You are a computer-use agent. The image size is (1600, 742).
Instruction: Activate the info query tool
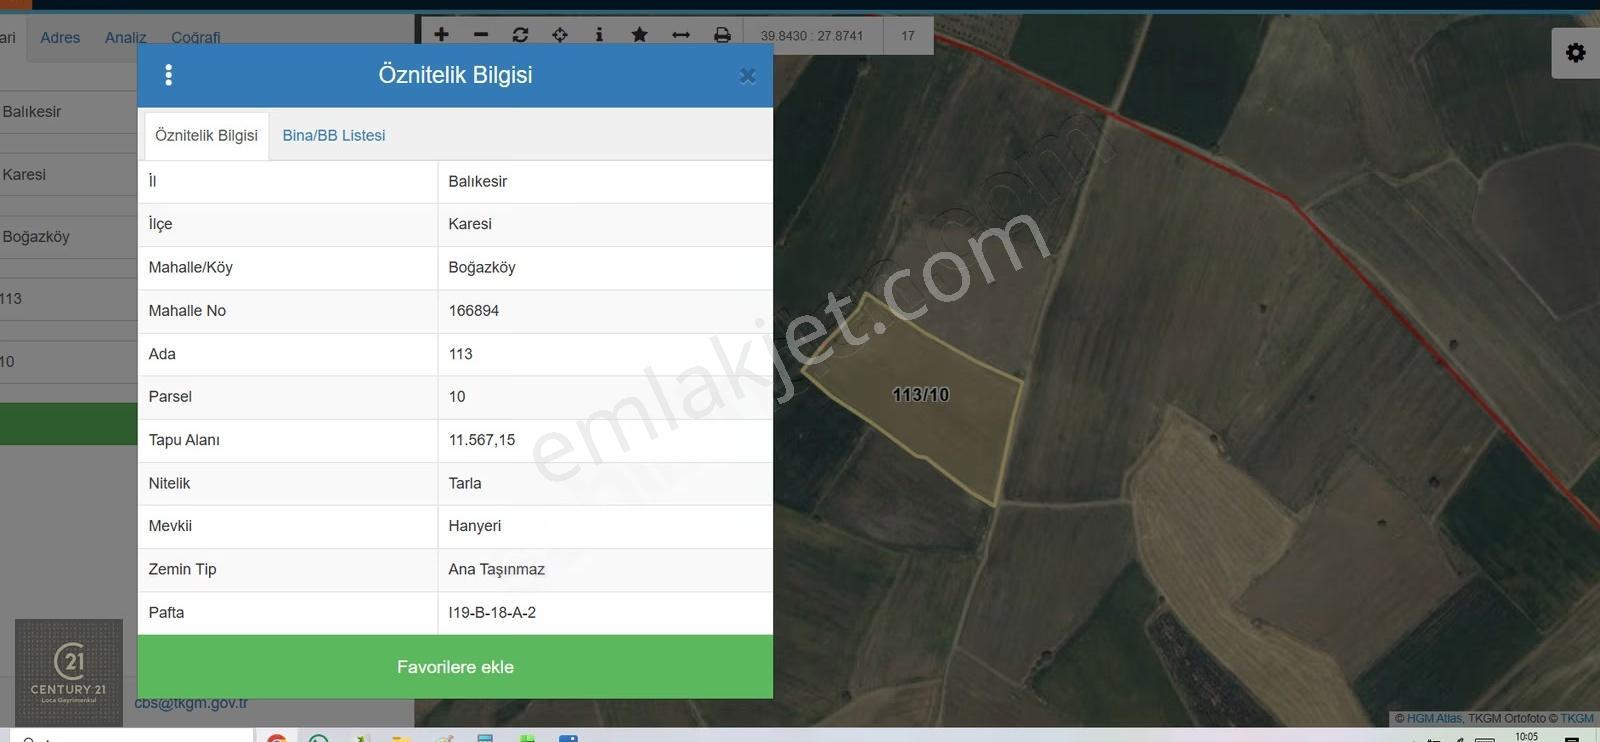(599, 34)
